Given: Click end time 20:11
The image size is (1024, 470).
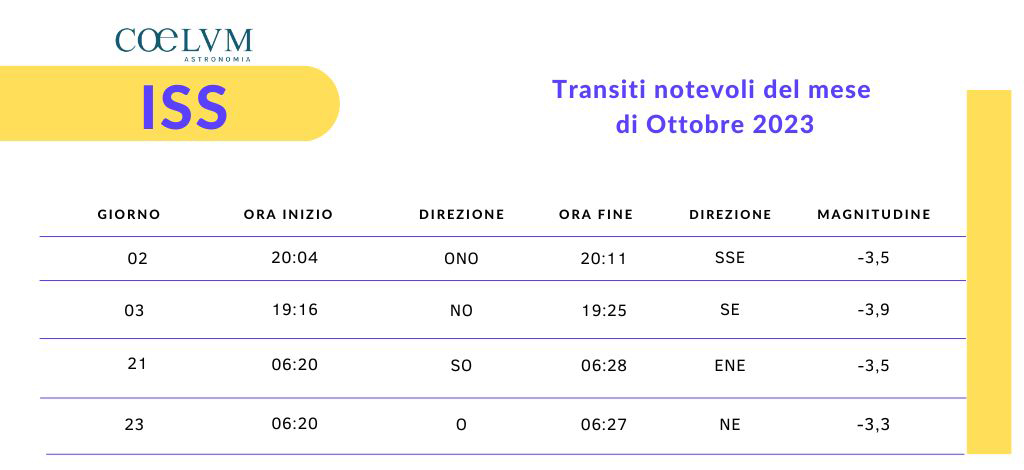Looking at the screenshot, I should [604, 258].
